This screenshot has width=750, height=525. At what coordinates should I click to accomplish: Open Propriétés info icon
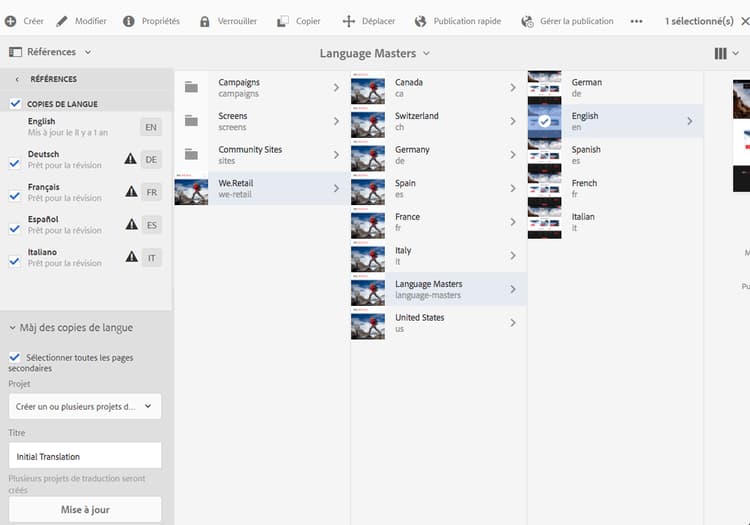129,21
